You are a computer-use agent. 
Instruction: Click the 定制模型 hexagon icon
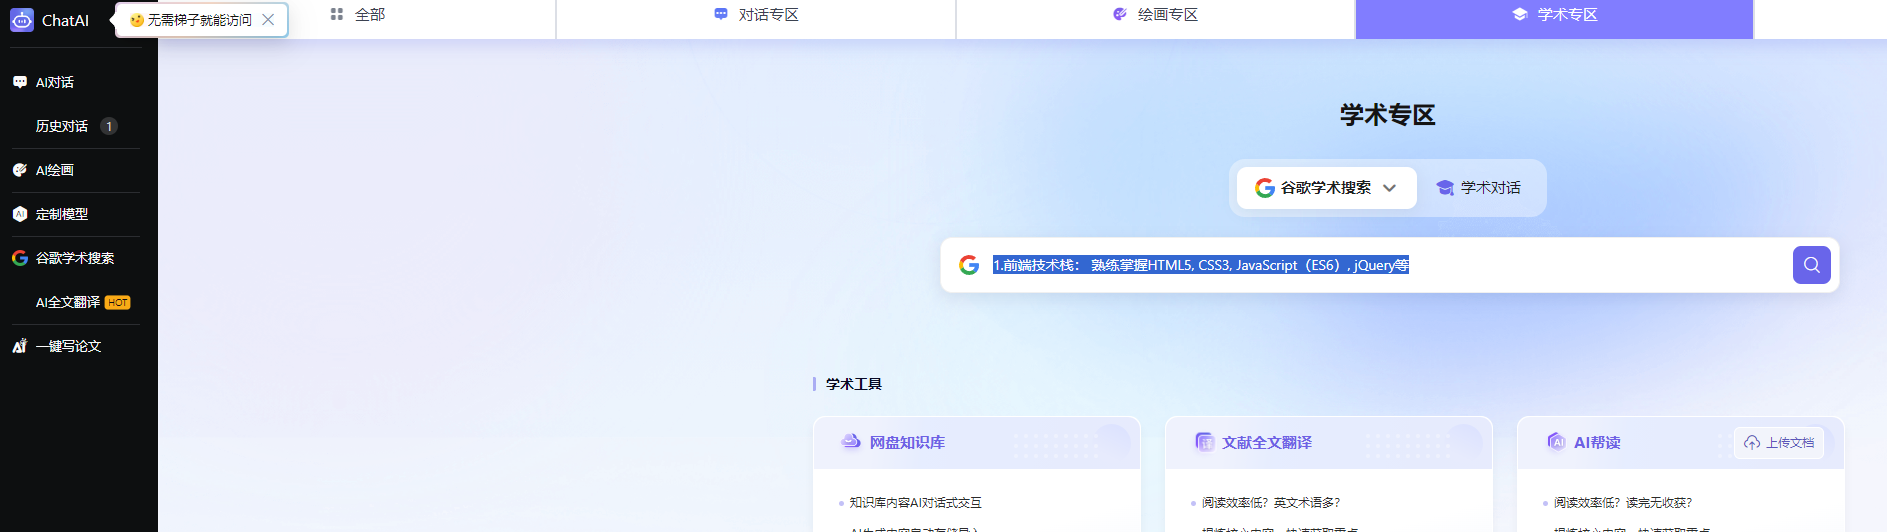point(20,214)
